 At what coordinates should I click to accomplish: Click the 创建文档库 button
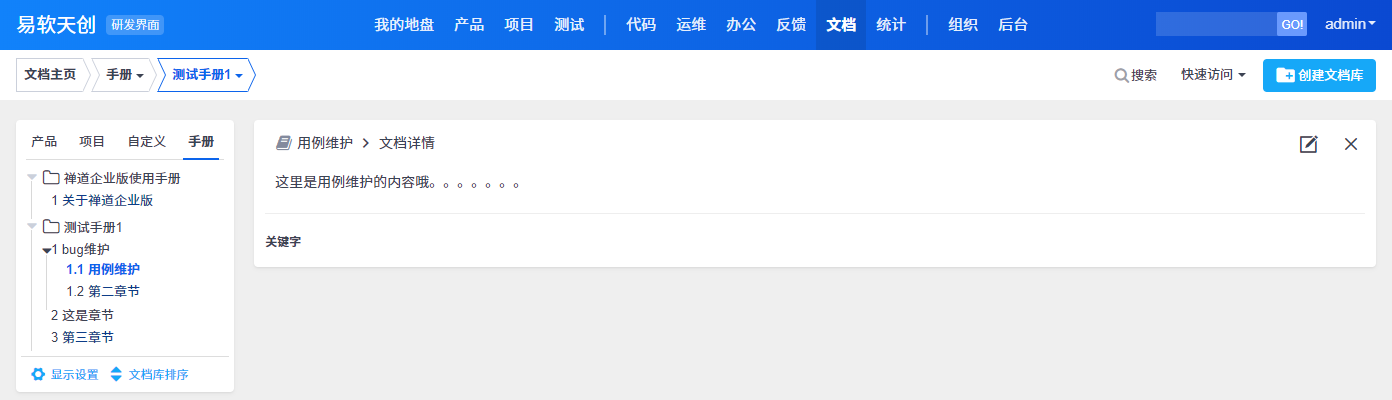pyautogui.click(x=1319, y=75)
